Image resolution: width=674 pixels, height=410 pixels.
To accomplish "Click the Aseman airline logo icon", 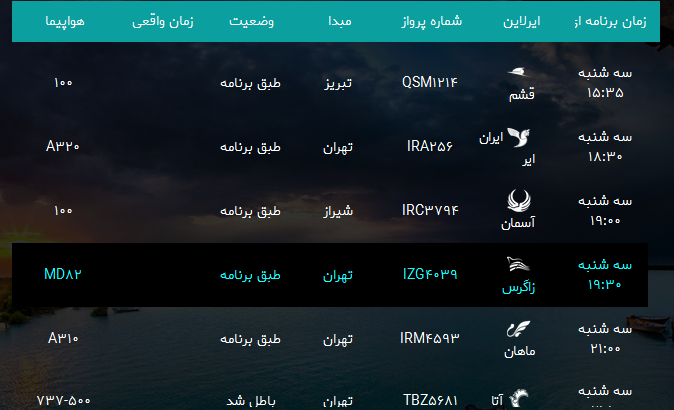I will click(519, 201).
